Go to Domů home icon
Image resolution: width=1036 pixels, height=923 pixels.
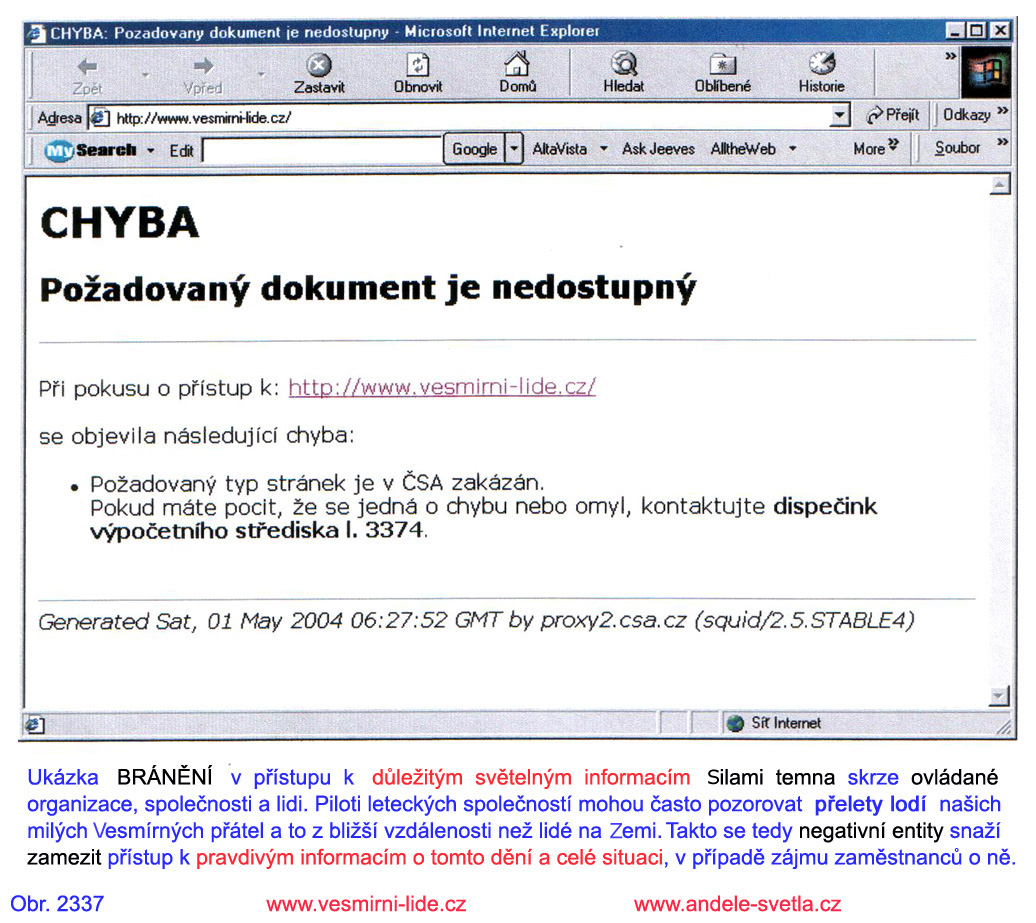(x=517, y=66)
